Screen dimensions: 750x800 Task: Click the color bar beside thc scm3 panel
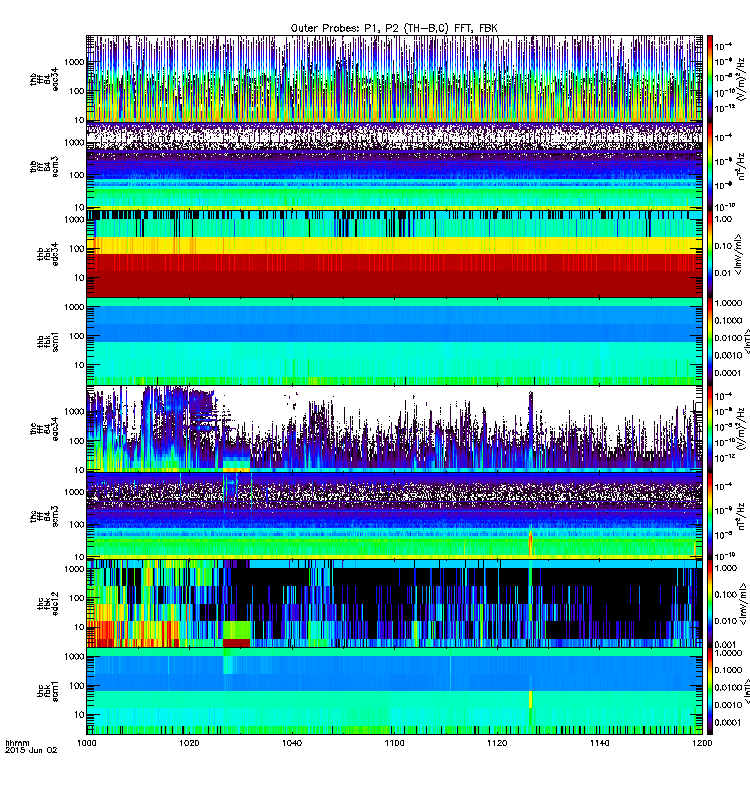pyautogui.click(x=709, y=516)
